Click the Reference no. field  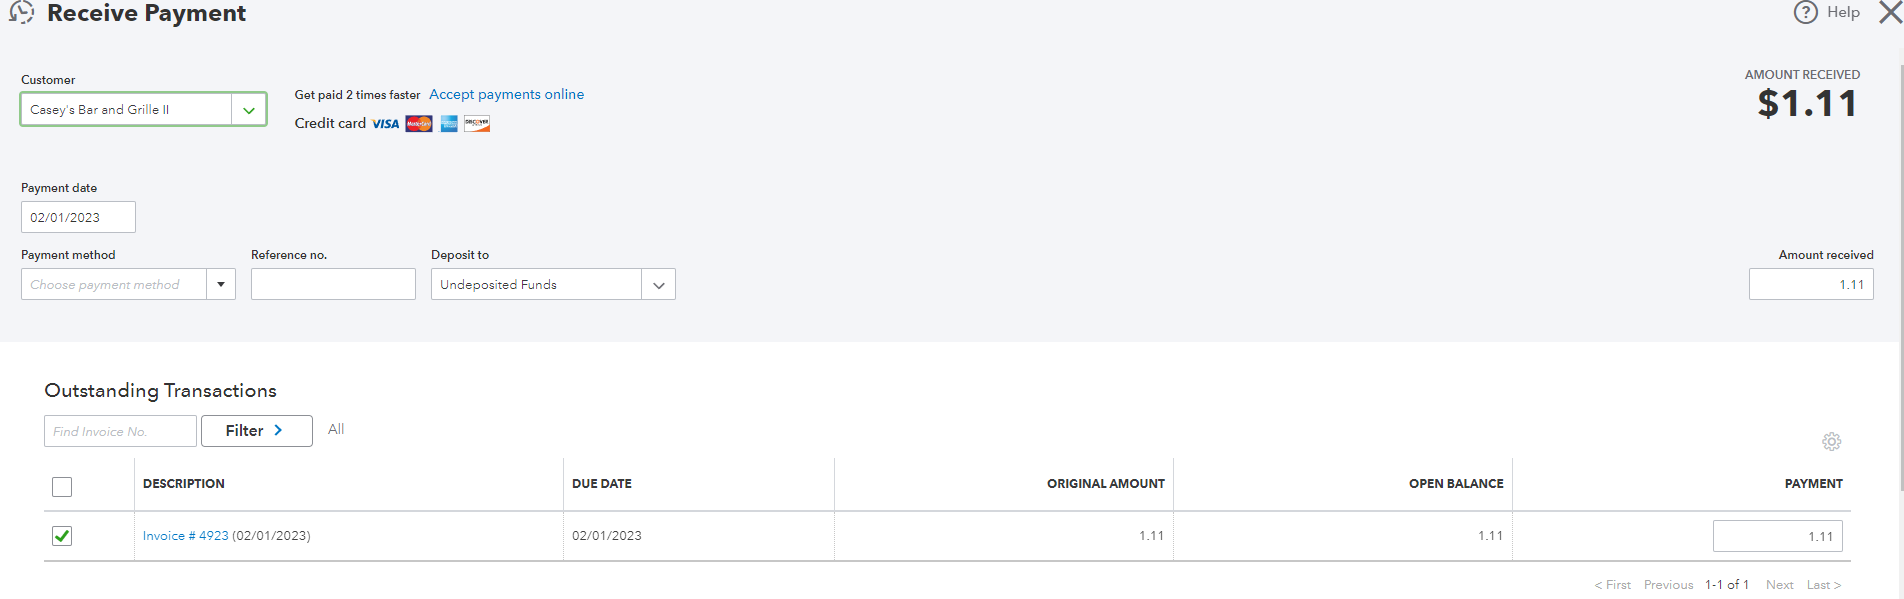pos(333,285)
